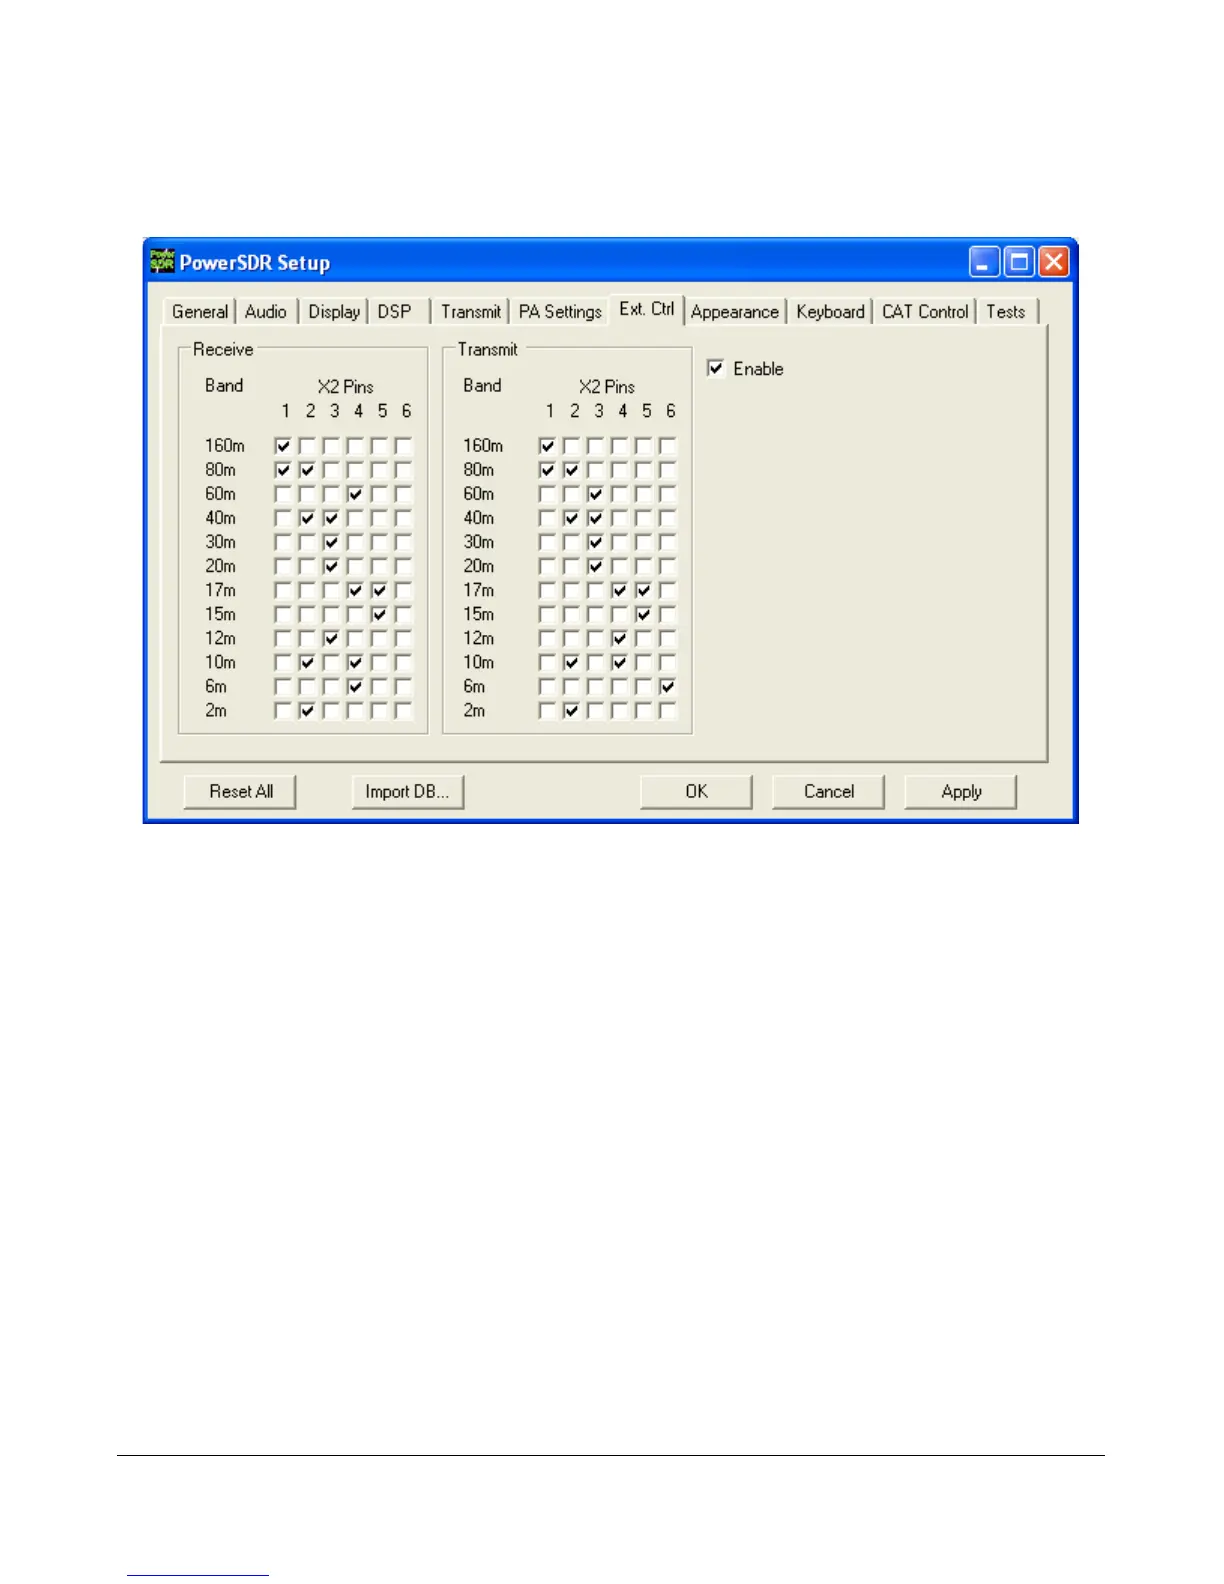Viewport: 1224px width, 1584px height.
Task: Confirm with the OK button
Action: tap(696, 791)
